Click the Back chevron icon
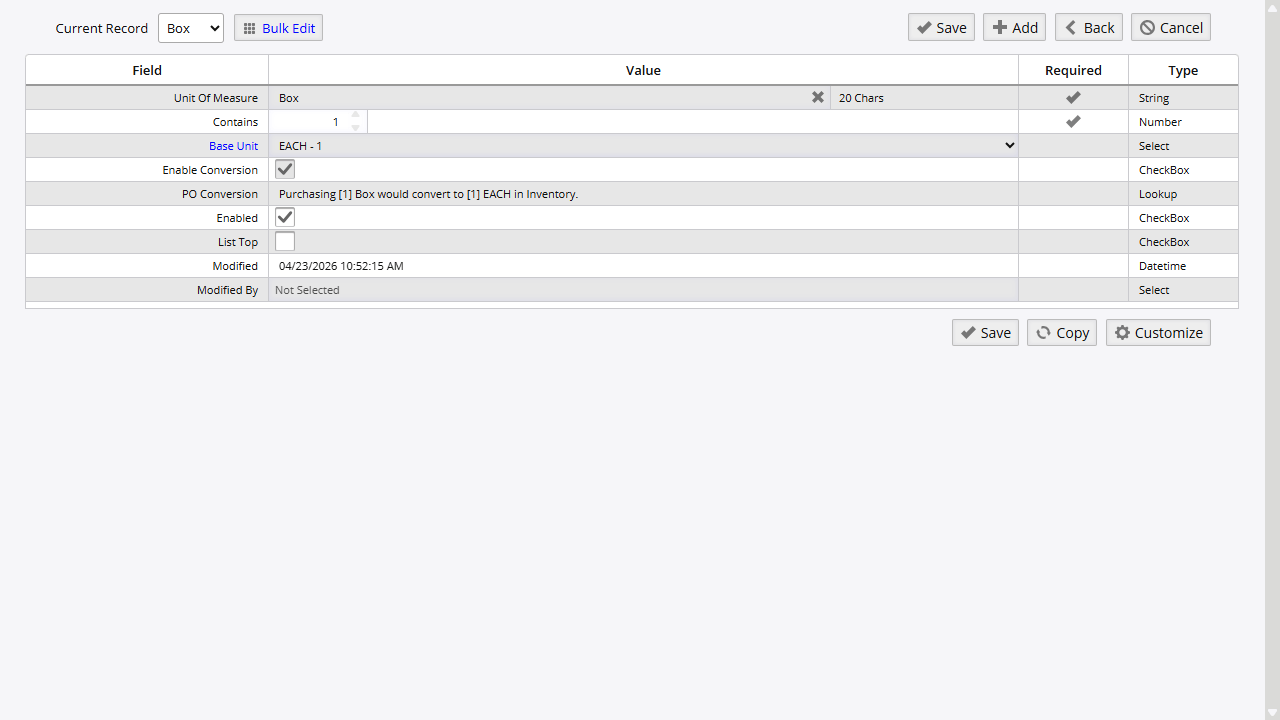Viewport: 1280px width, 720px height. tap(1070, 27)
